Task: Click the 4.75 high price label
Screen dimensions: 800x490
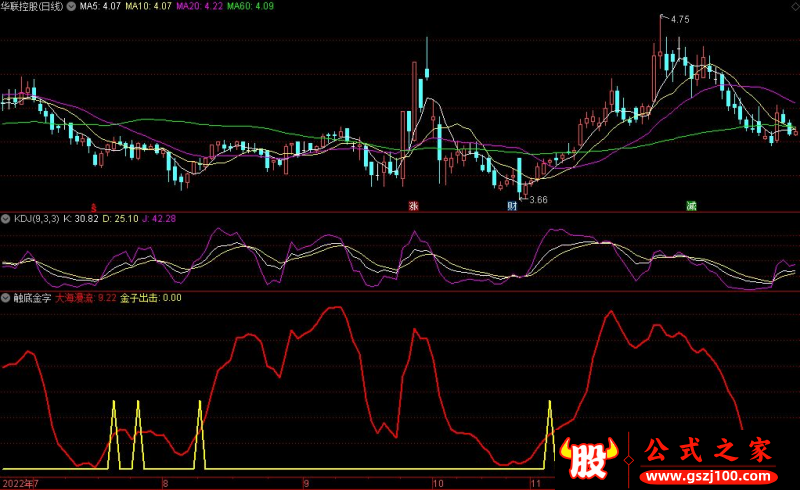Action: 680,19
